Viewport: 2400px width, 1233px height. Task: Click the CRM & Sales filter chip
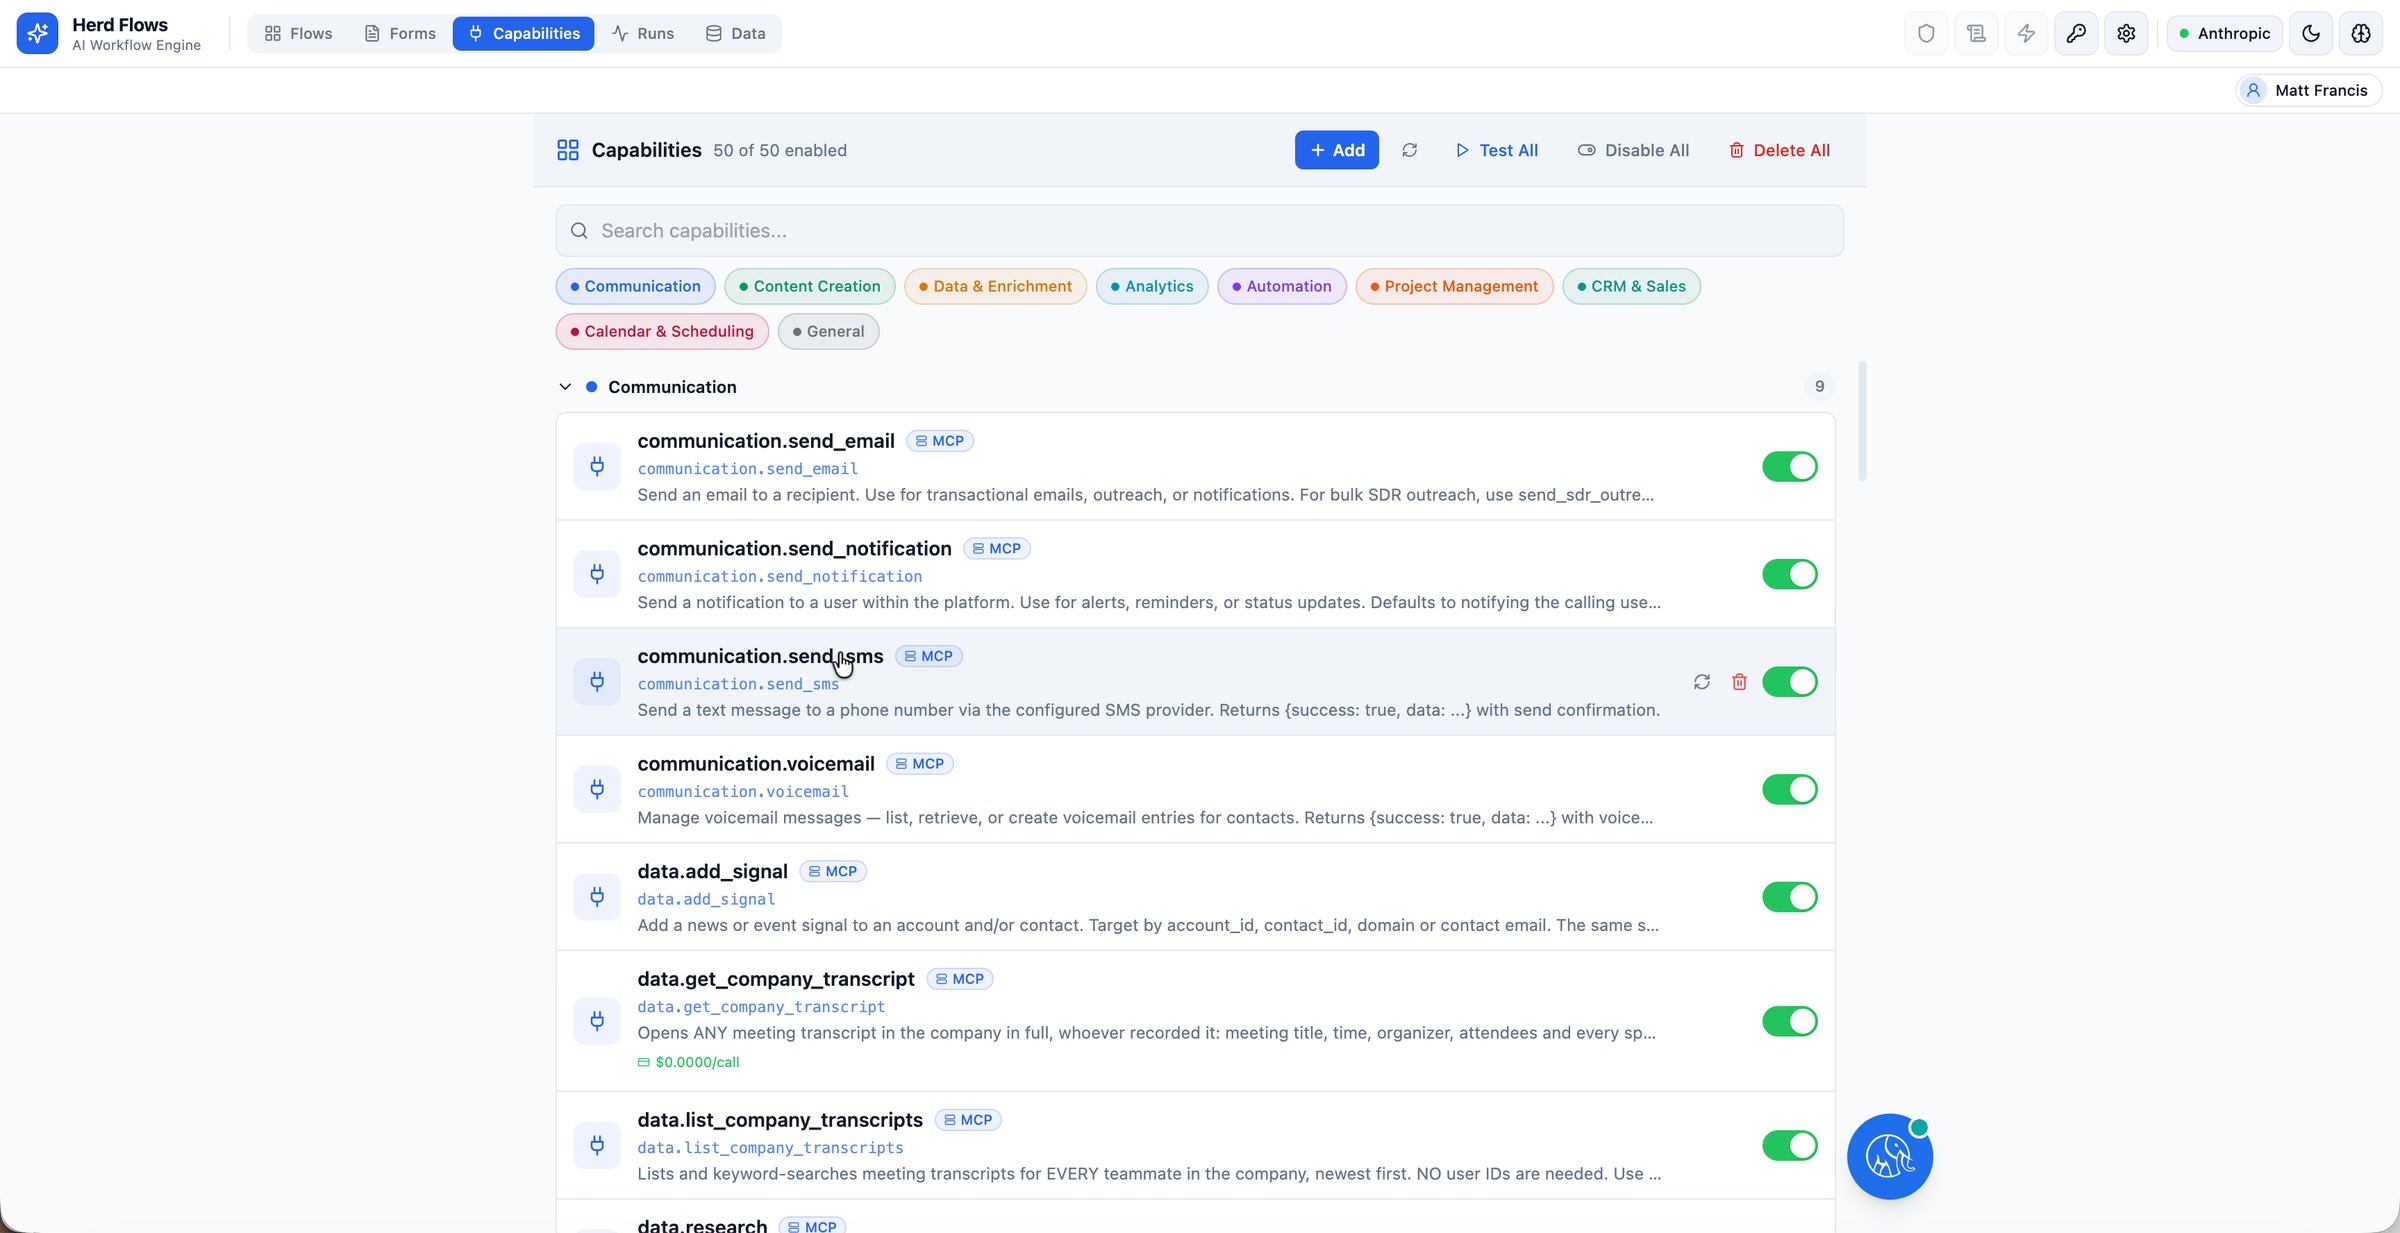tap(1632, 286)
